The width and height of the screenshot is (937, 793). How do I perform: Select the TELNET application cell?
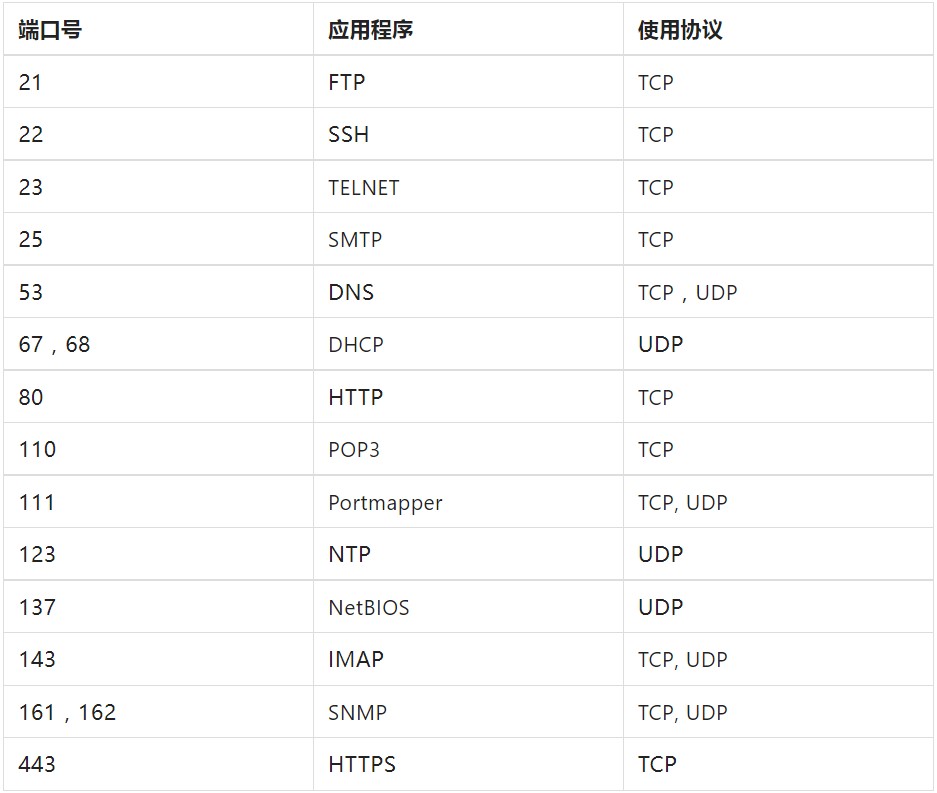(364, 187)
